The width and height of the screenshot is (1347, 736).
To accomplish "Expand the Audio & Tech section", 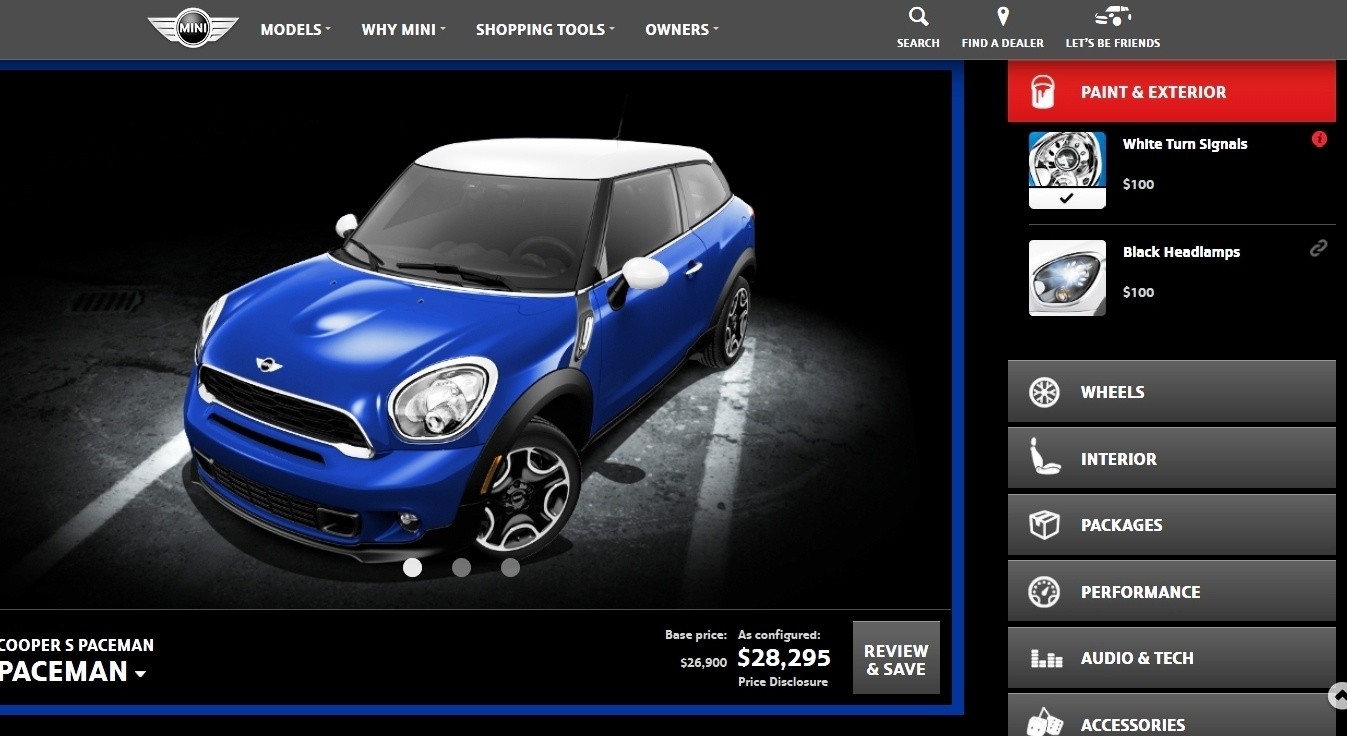I will (x=1171, y=658).
